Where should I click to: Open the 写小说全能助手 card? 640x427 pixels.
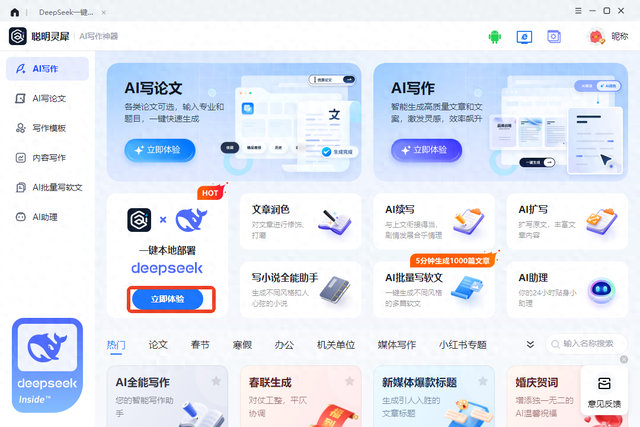pyautogui.click(x=300, y=289)
